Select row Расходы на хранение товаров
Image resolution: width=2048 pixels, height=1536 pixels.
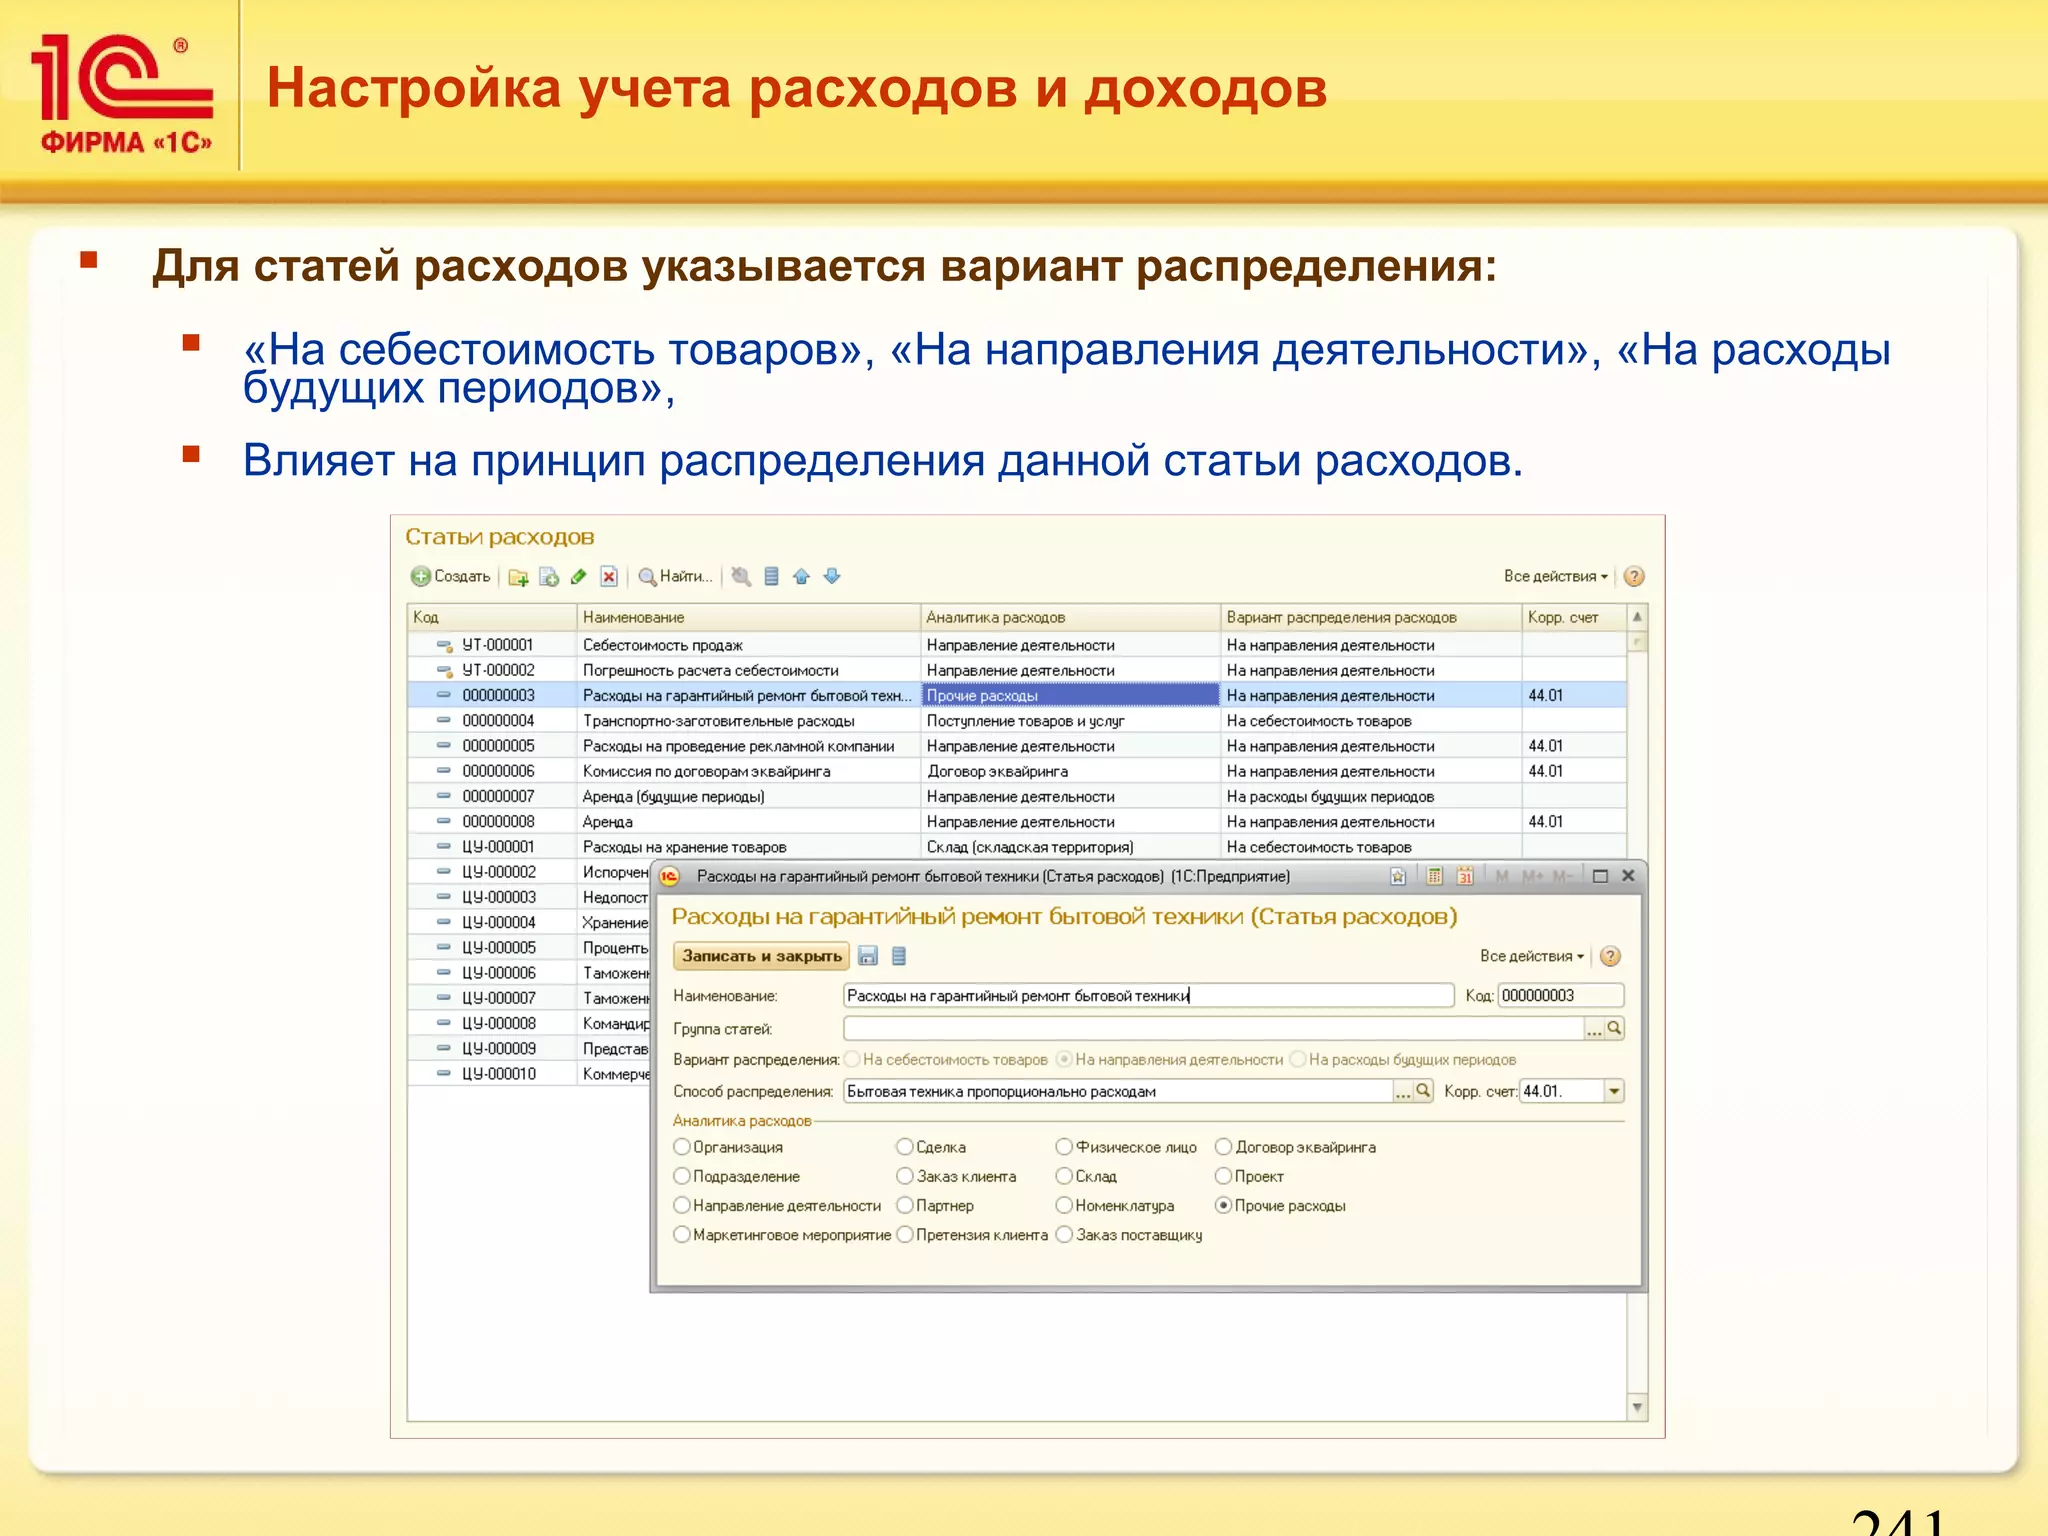[x=1017, y=847]
